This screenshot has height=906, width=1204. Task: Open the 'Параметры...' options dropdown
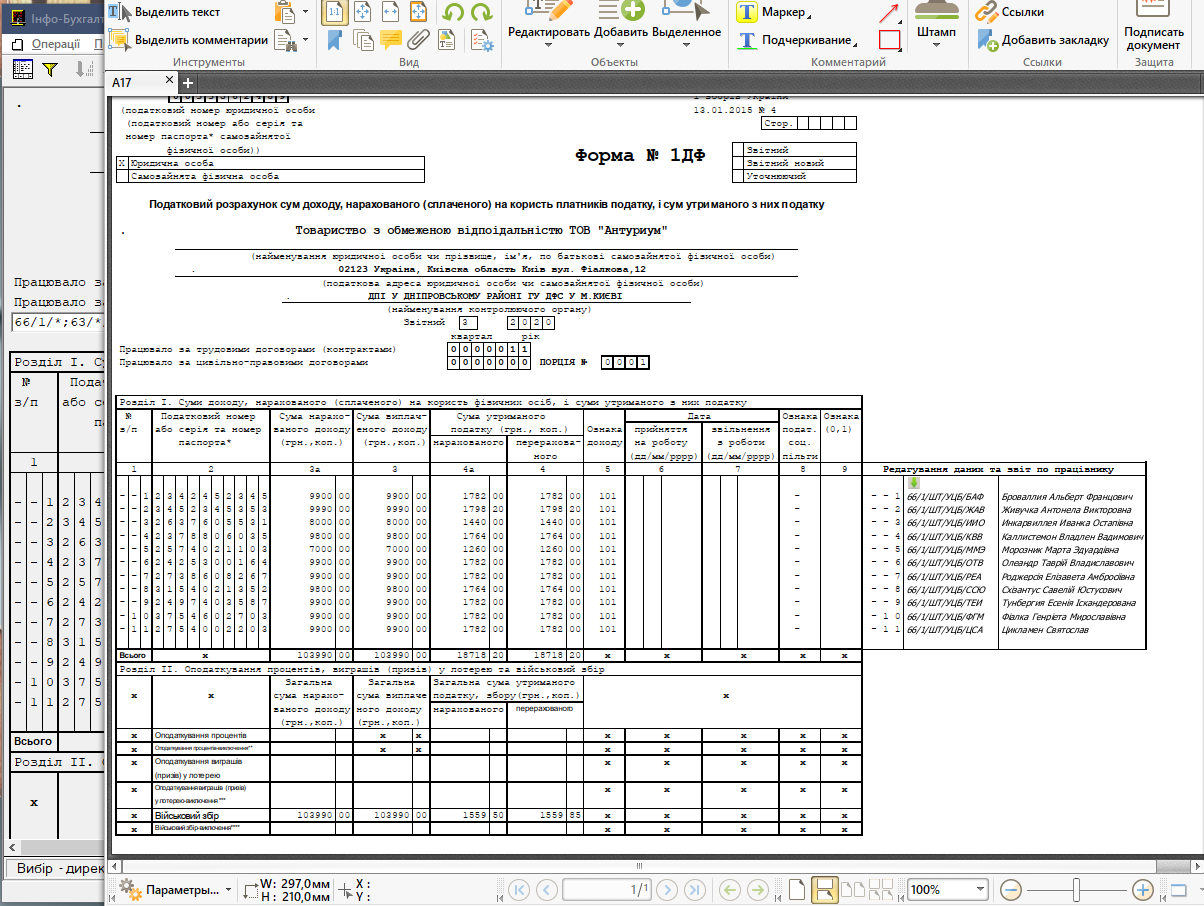(176, 889)
